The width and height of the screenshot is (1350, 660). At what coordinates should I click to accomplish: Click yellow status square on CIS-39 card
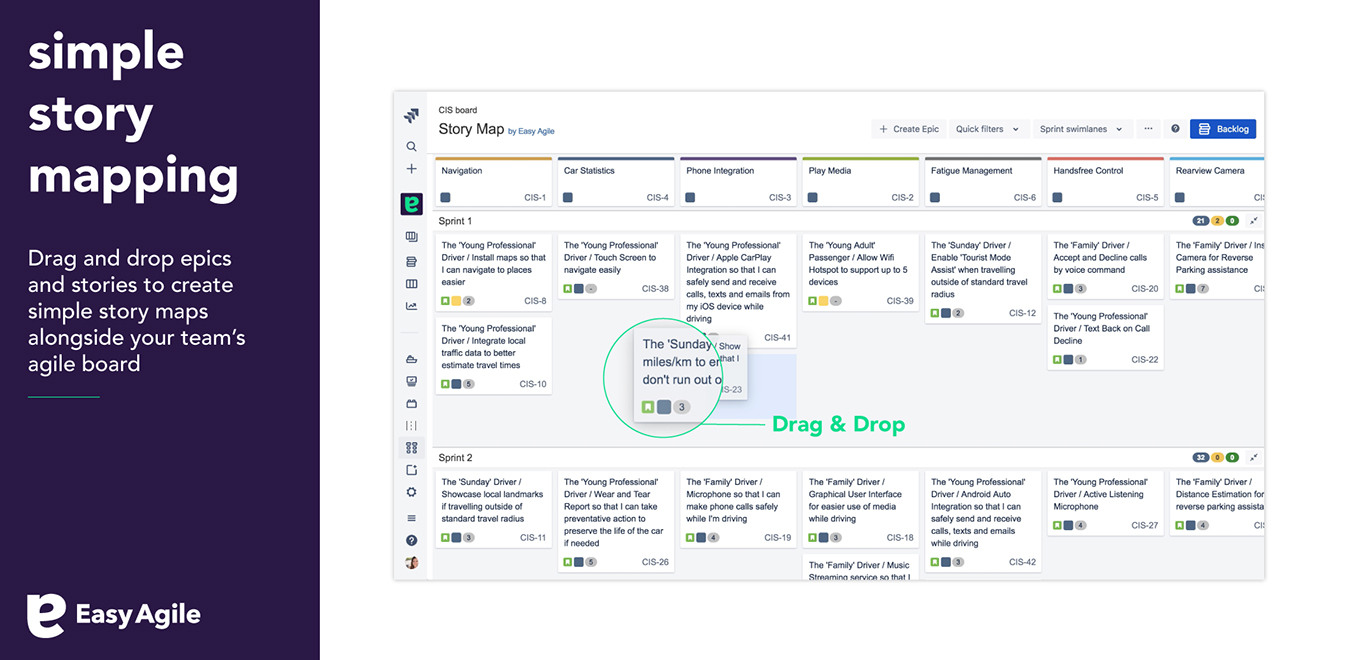click(824, 301)
